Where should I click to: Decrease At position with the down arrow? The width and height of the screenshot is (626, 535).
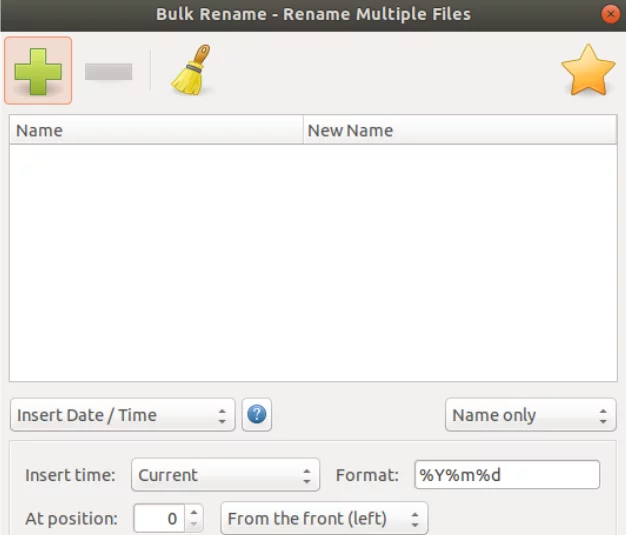pyautogui.click(x=195, y=525)
